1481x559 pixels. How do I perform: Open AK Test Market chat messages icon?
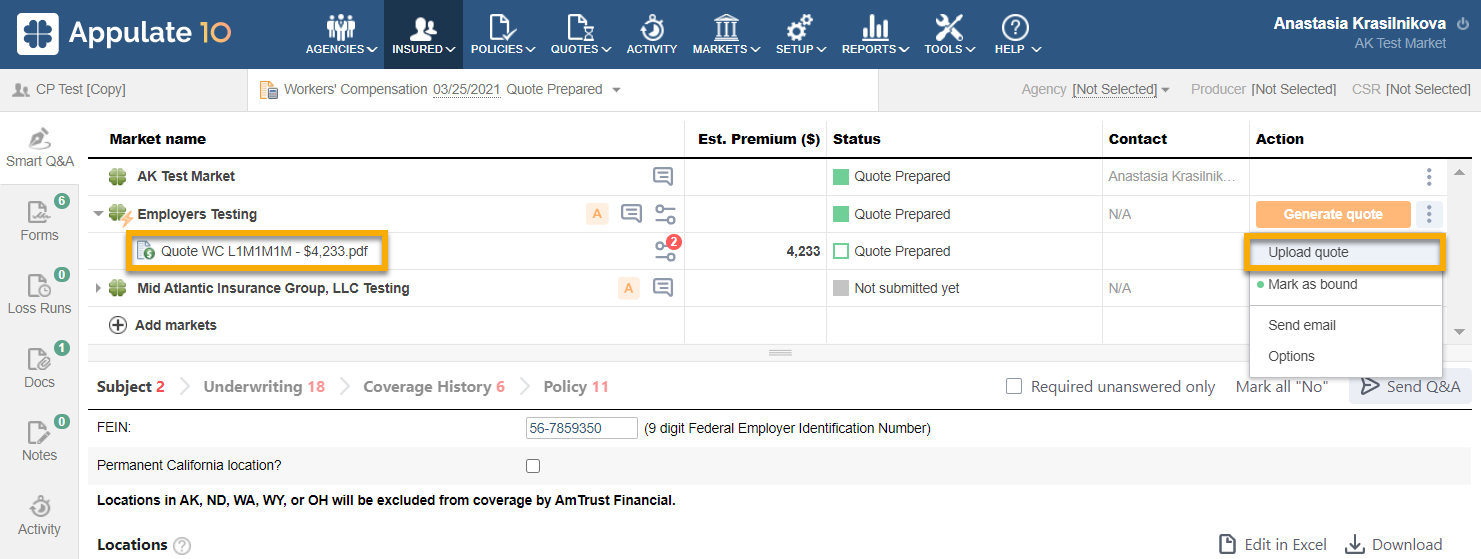(x=663, y=176)
